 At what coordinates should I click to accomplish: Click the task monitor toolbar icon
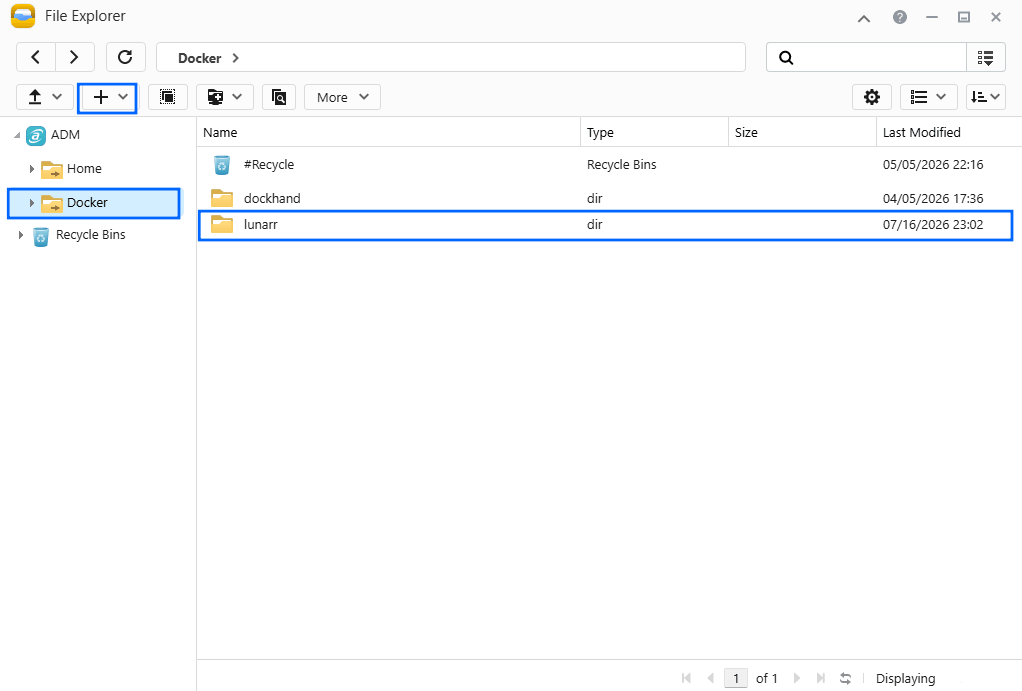279,97
